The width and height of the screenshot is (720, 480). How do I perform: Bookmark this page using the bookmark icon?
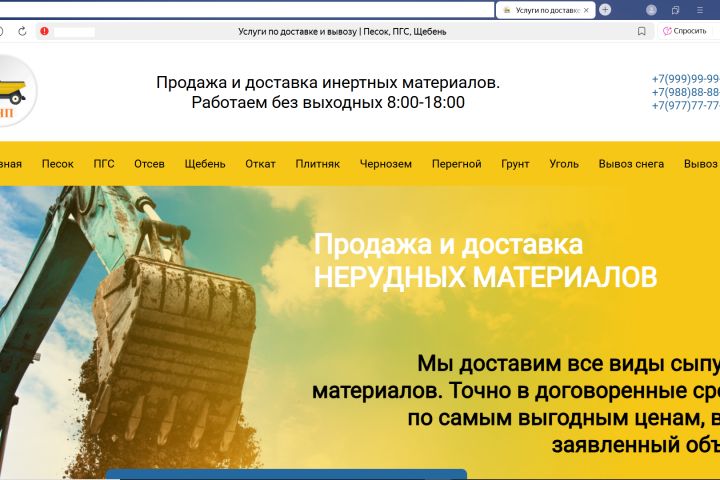click(x=641, y=31)
